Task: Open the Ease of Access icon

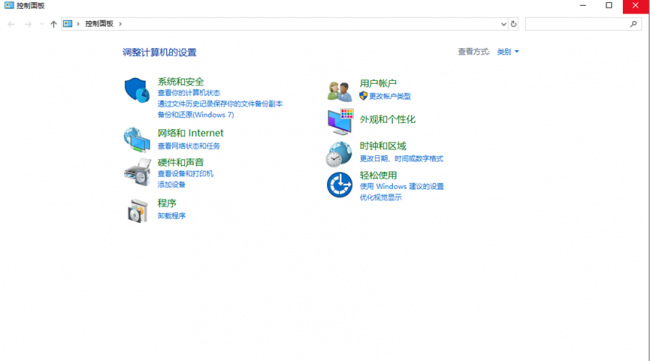Action: [x=340, y=185]
